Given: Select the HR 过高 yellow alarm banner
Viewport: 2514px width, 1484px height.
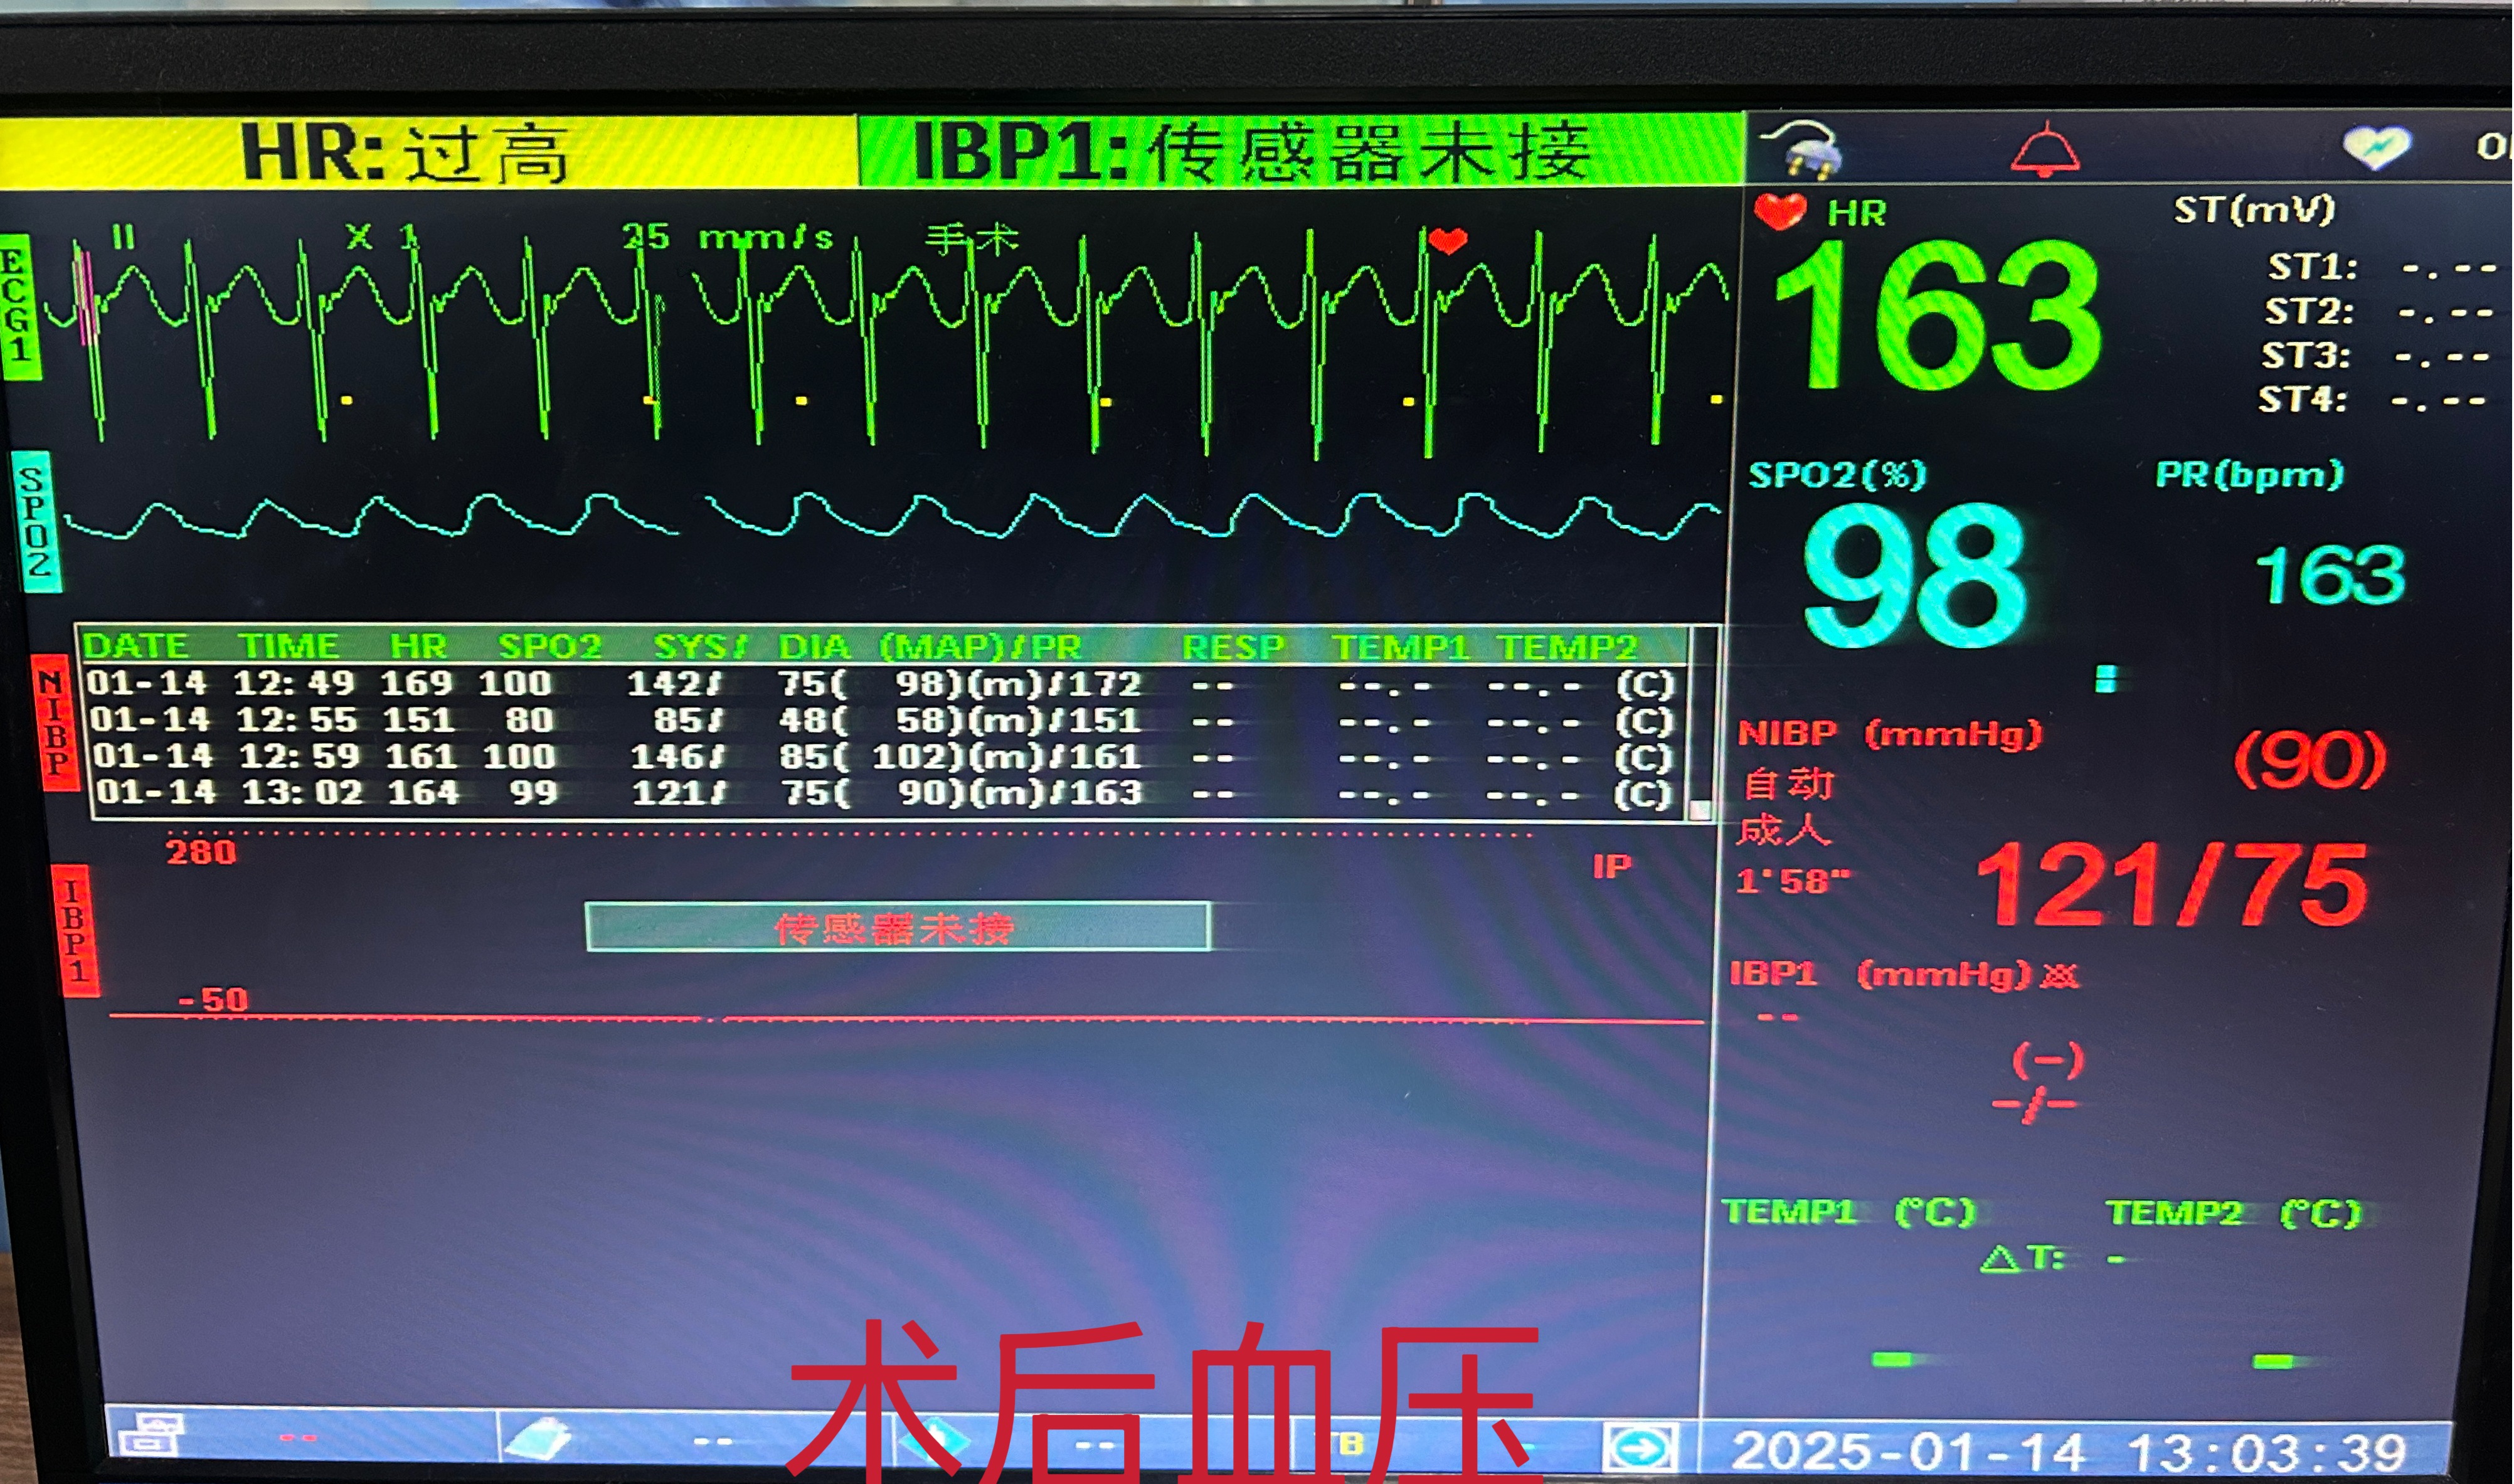Looking at the screenshot, I should click(x=428, y=152).
